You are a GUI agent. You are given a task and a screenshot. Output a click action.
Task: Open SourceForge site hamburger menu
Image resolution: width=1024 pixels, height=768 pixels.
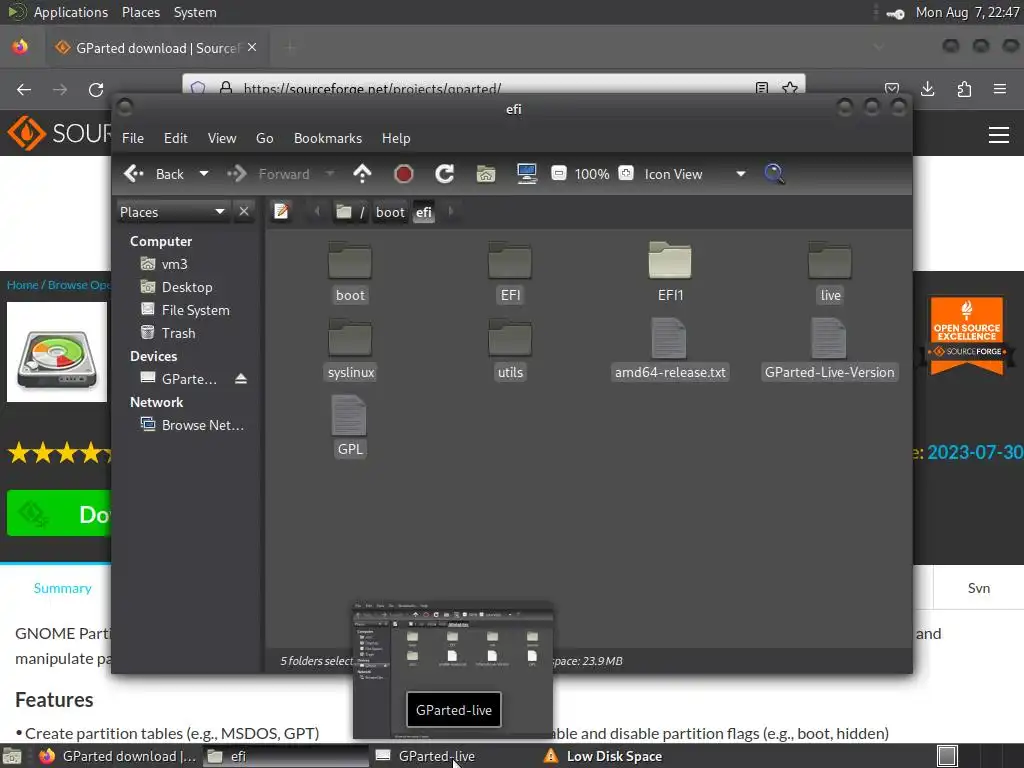click(x=999, y=135)
